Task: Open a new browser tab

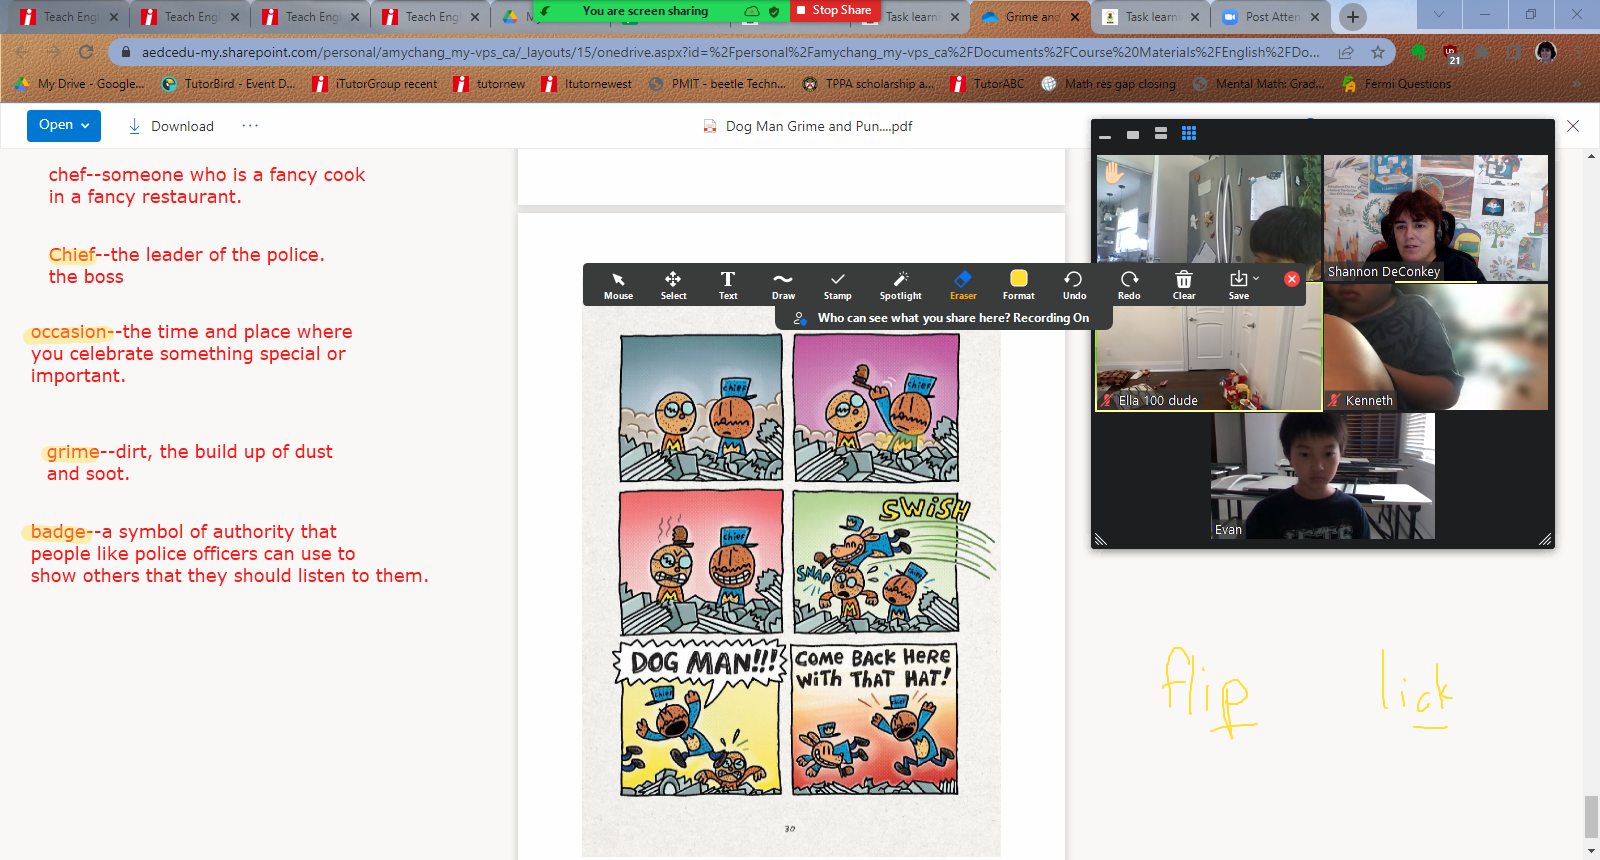Action: (1352, 16)
